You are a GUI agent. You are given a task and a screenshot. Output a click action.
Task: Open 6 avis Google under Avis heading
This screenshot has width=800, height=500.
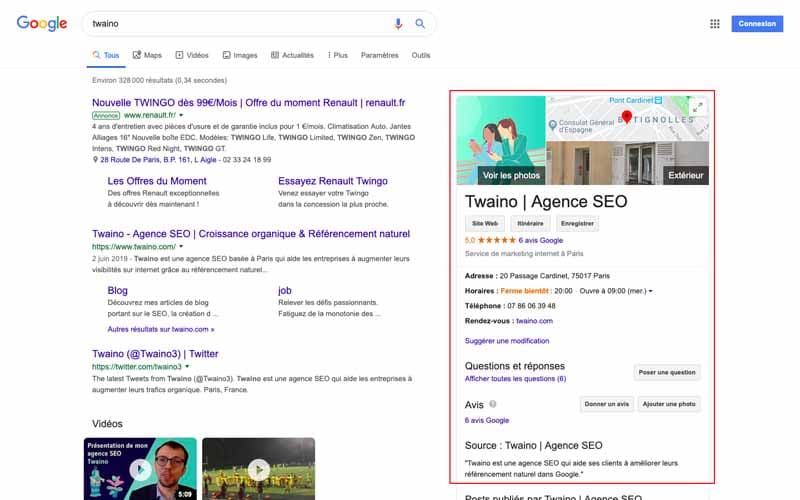pyautogui.click(x=487, y=420)
